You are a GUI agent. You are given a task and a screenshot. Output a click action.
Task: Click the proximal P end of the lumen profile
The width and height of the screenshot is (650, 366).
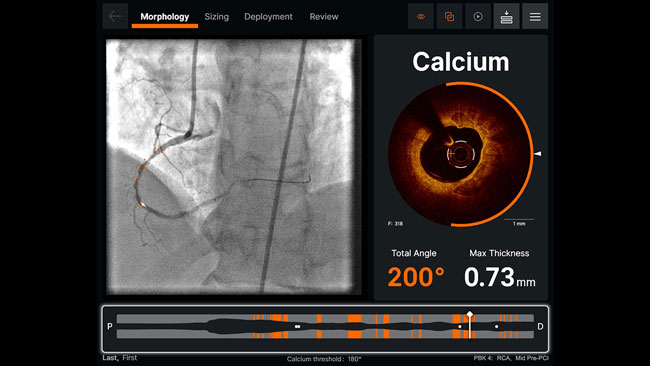click(110, 326)
